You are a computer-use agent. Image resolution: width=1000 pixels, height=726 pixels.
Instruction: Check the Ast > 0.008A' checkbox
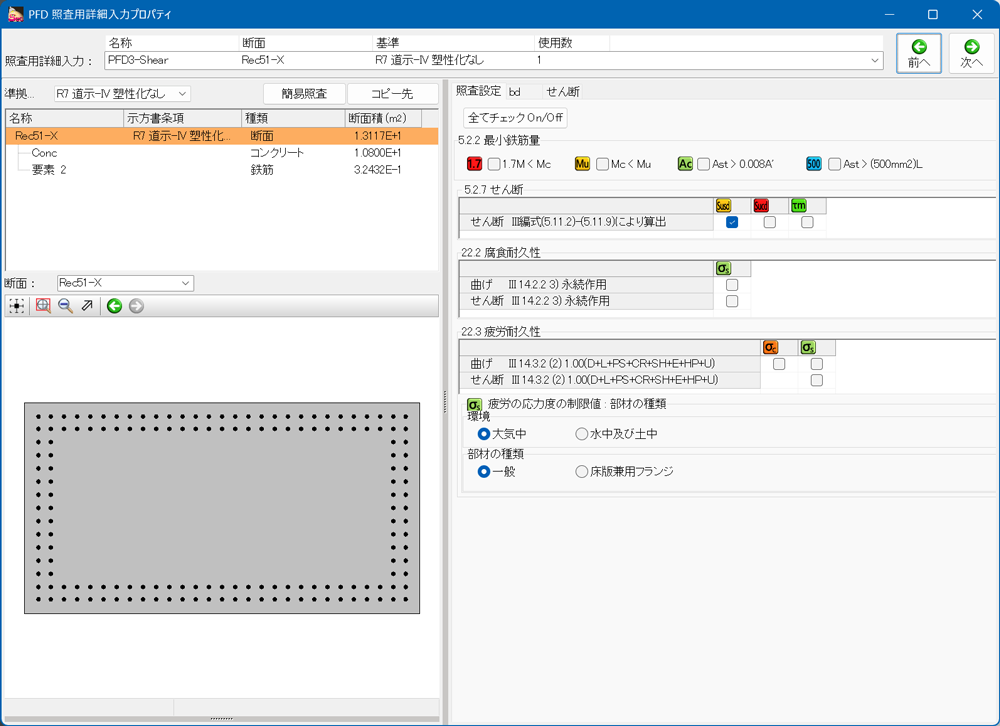(703, 164)
